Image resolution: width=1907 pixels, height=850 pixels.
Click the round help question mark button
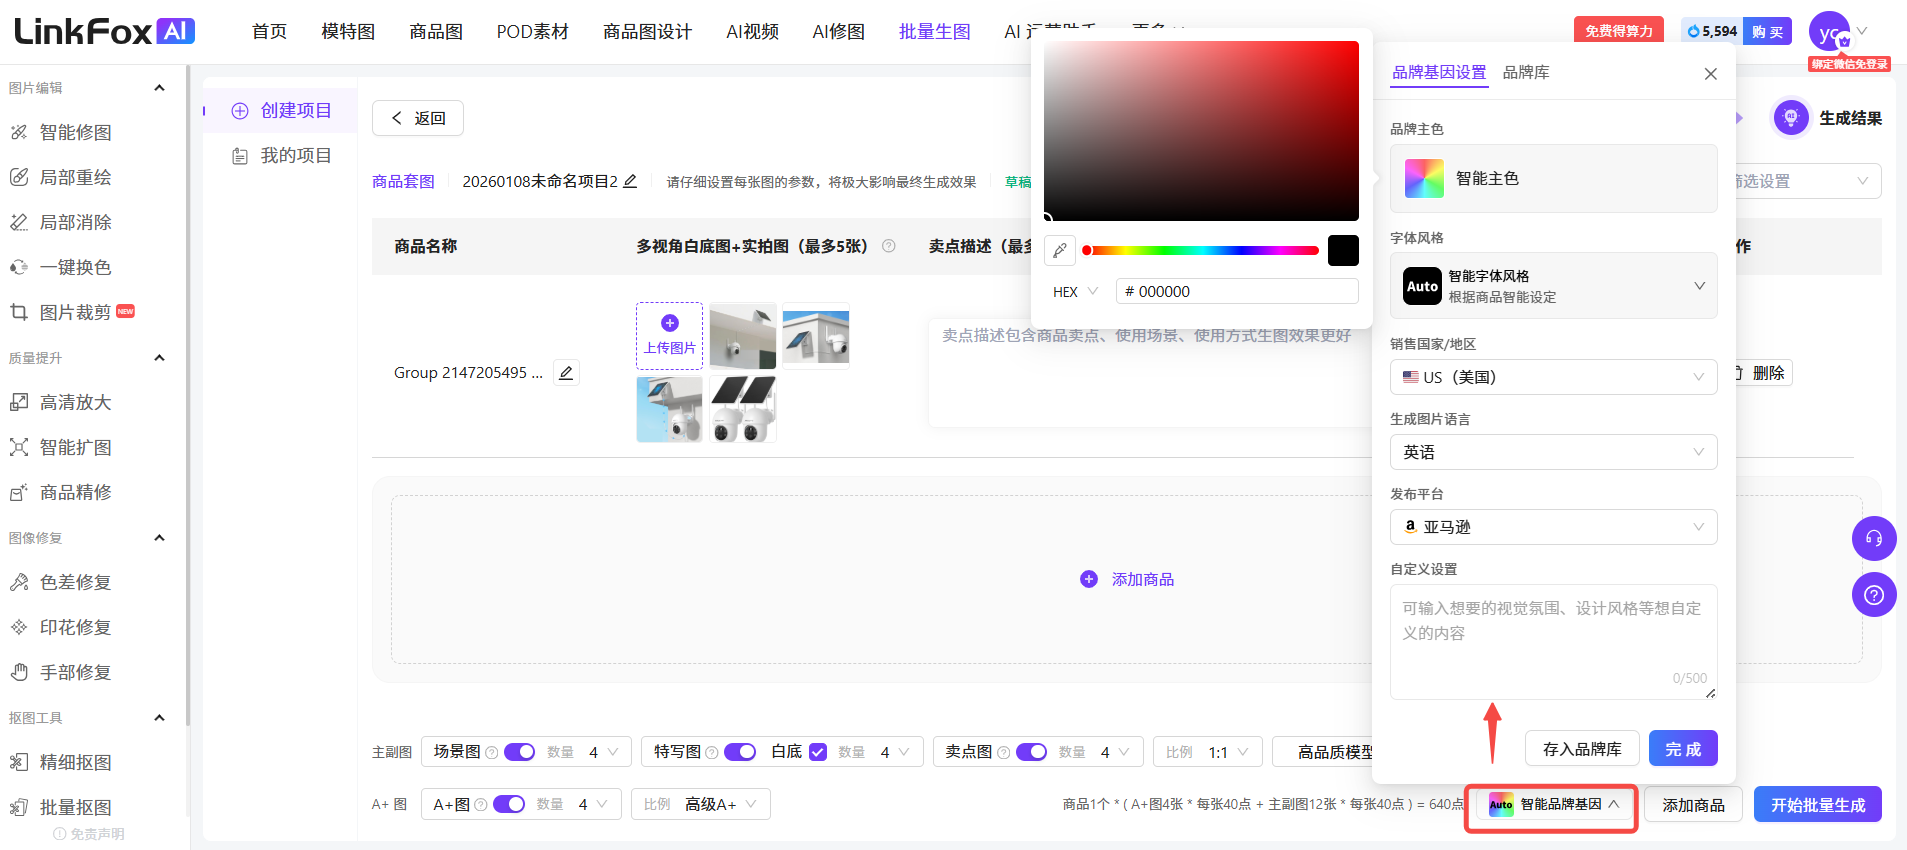tap(1874, 595)
